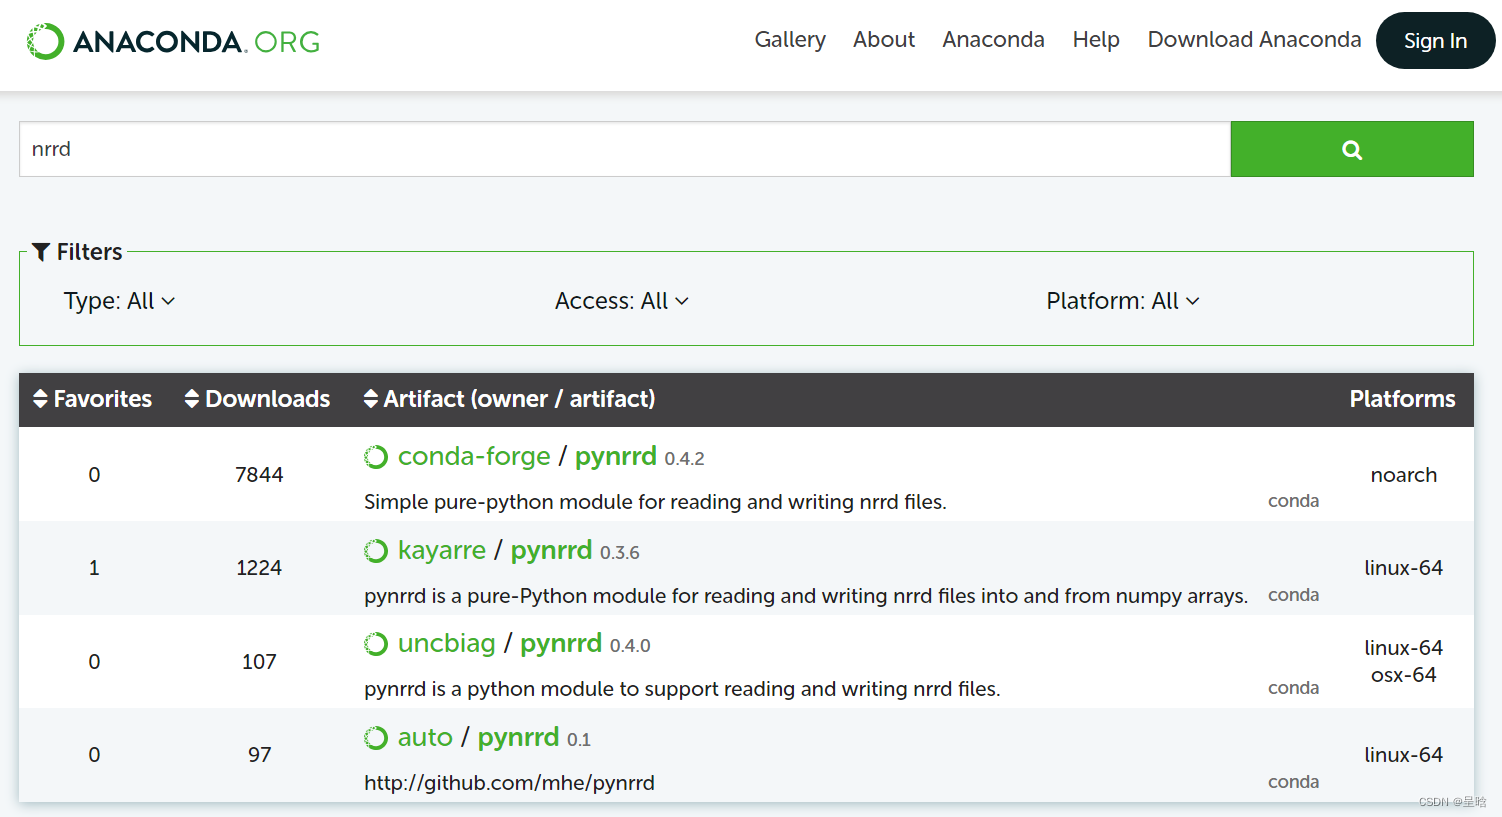This screenshot has height=817, width=1502.
Task: Open the uncbiag owner link
Action: click(447, 643)
